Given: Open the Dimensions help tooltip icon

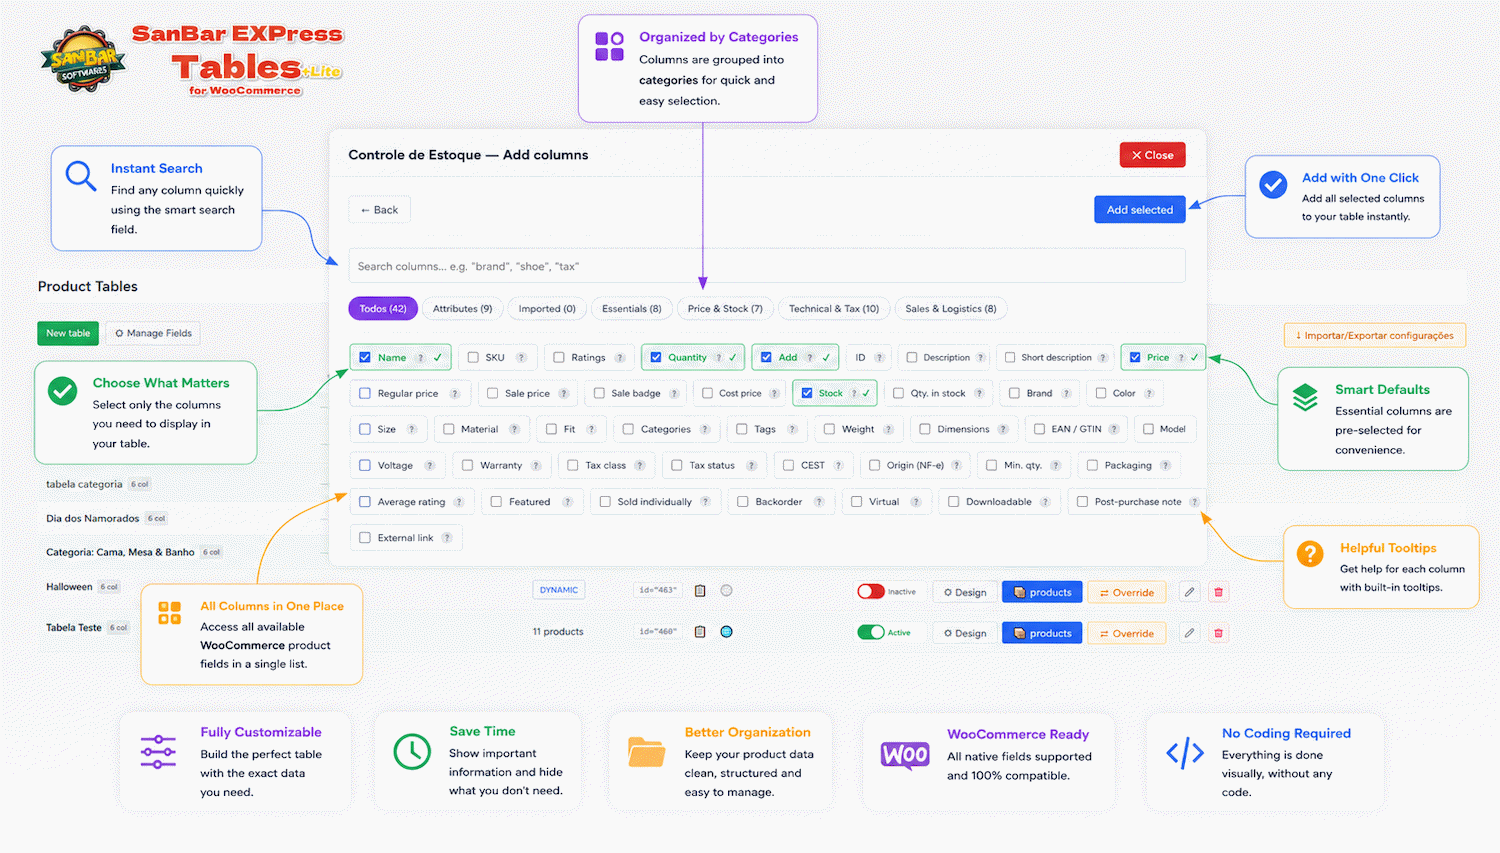Looking at the screenshot, I should tap(1003, 430).
